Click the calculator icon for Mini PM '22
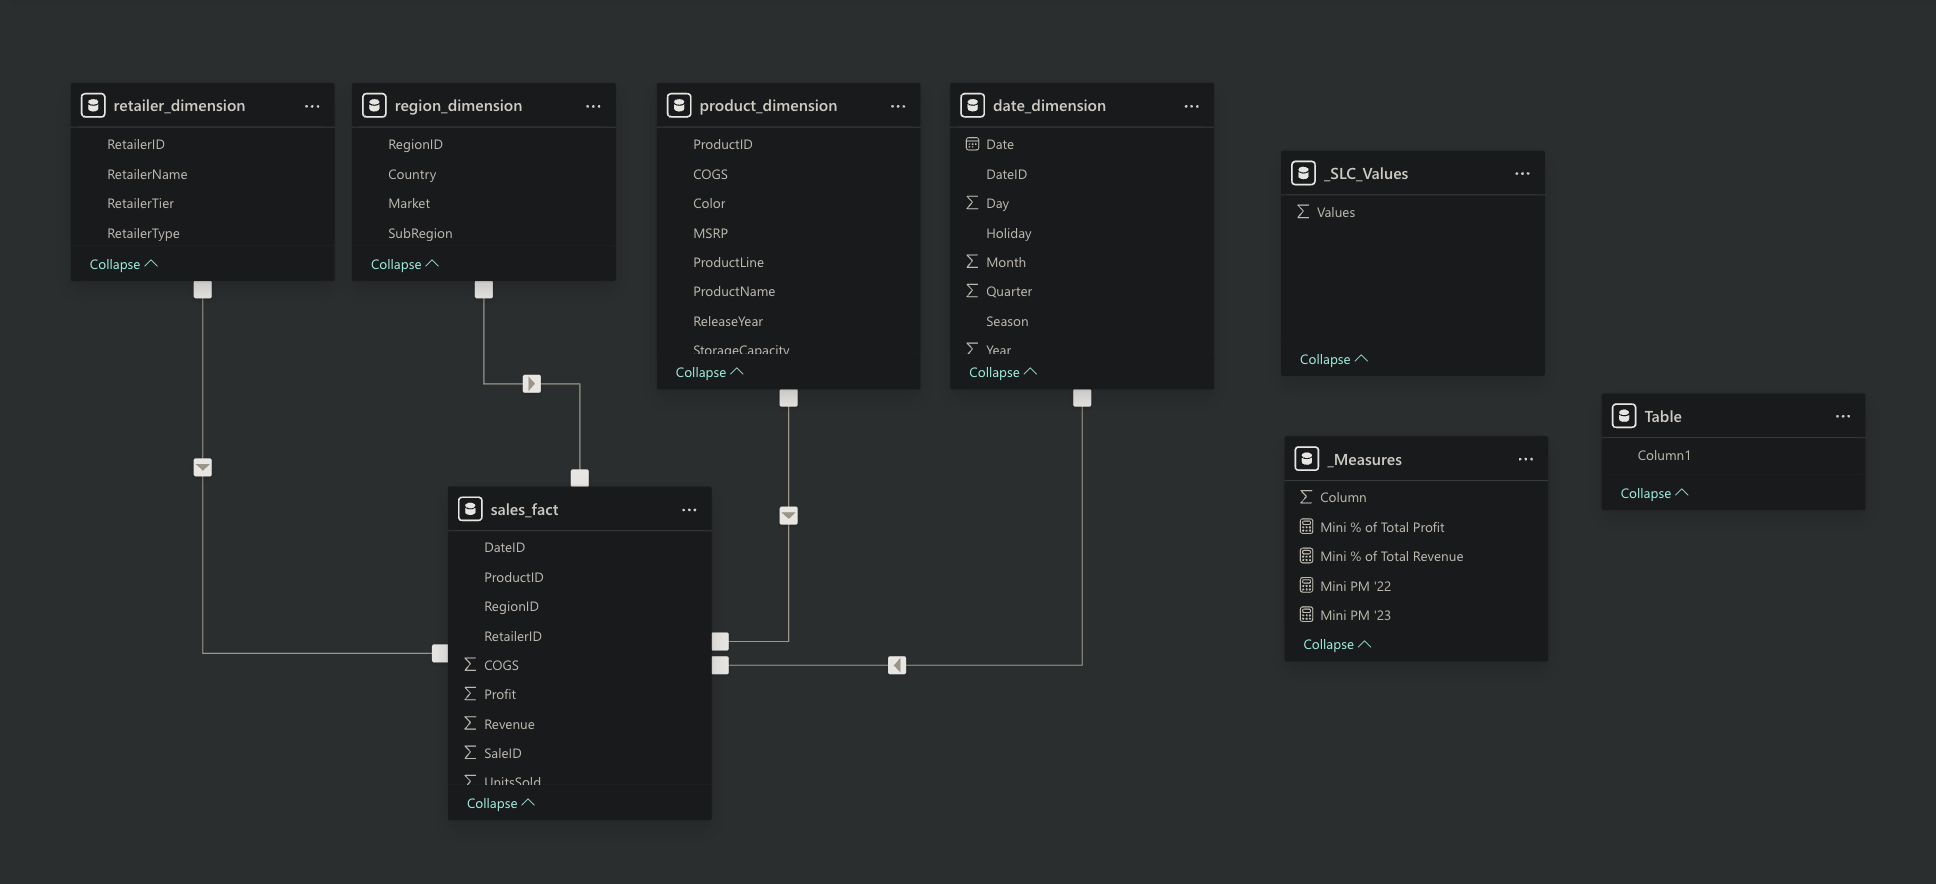The width and height of the screenshot is (1936, 884). point(1306,586)
